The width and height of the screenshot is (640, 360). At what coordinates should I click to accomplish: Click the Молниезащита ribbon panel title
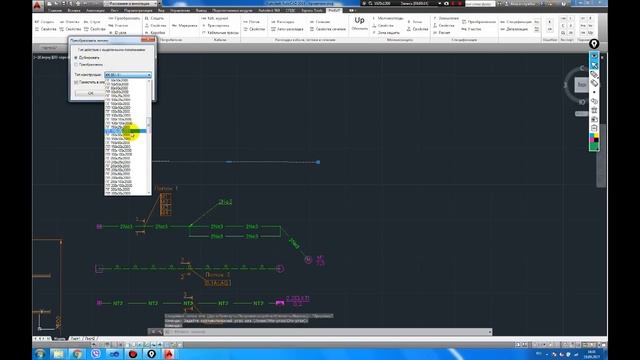point(400,40)
